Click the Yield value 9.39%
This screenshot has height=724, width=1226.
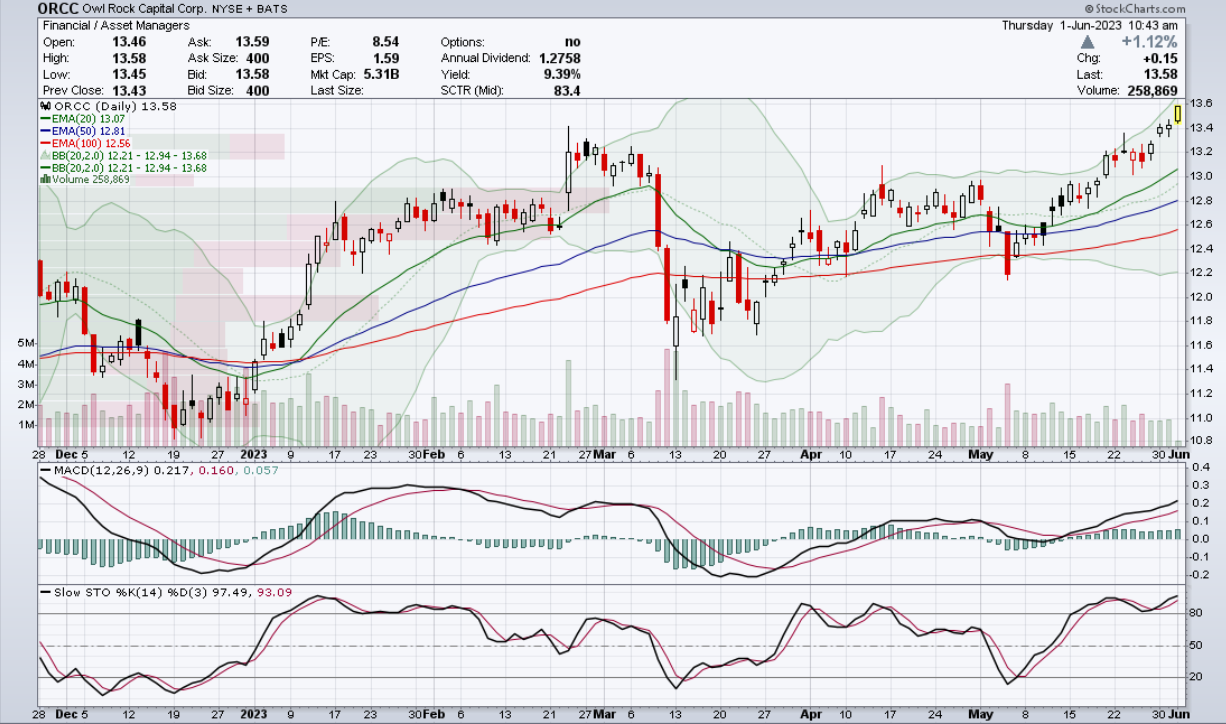[x=561, y=74]
